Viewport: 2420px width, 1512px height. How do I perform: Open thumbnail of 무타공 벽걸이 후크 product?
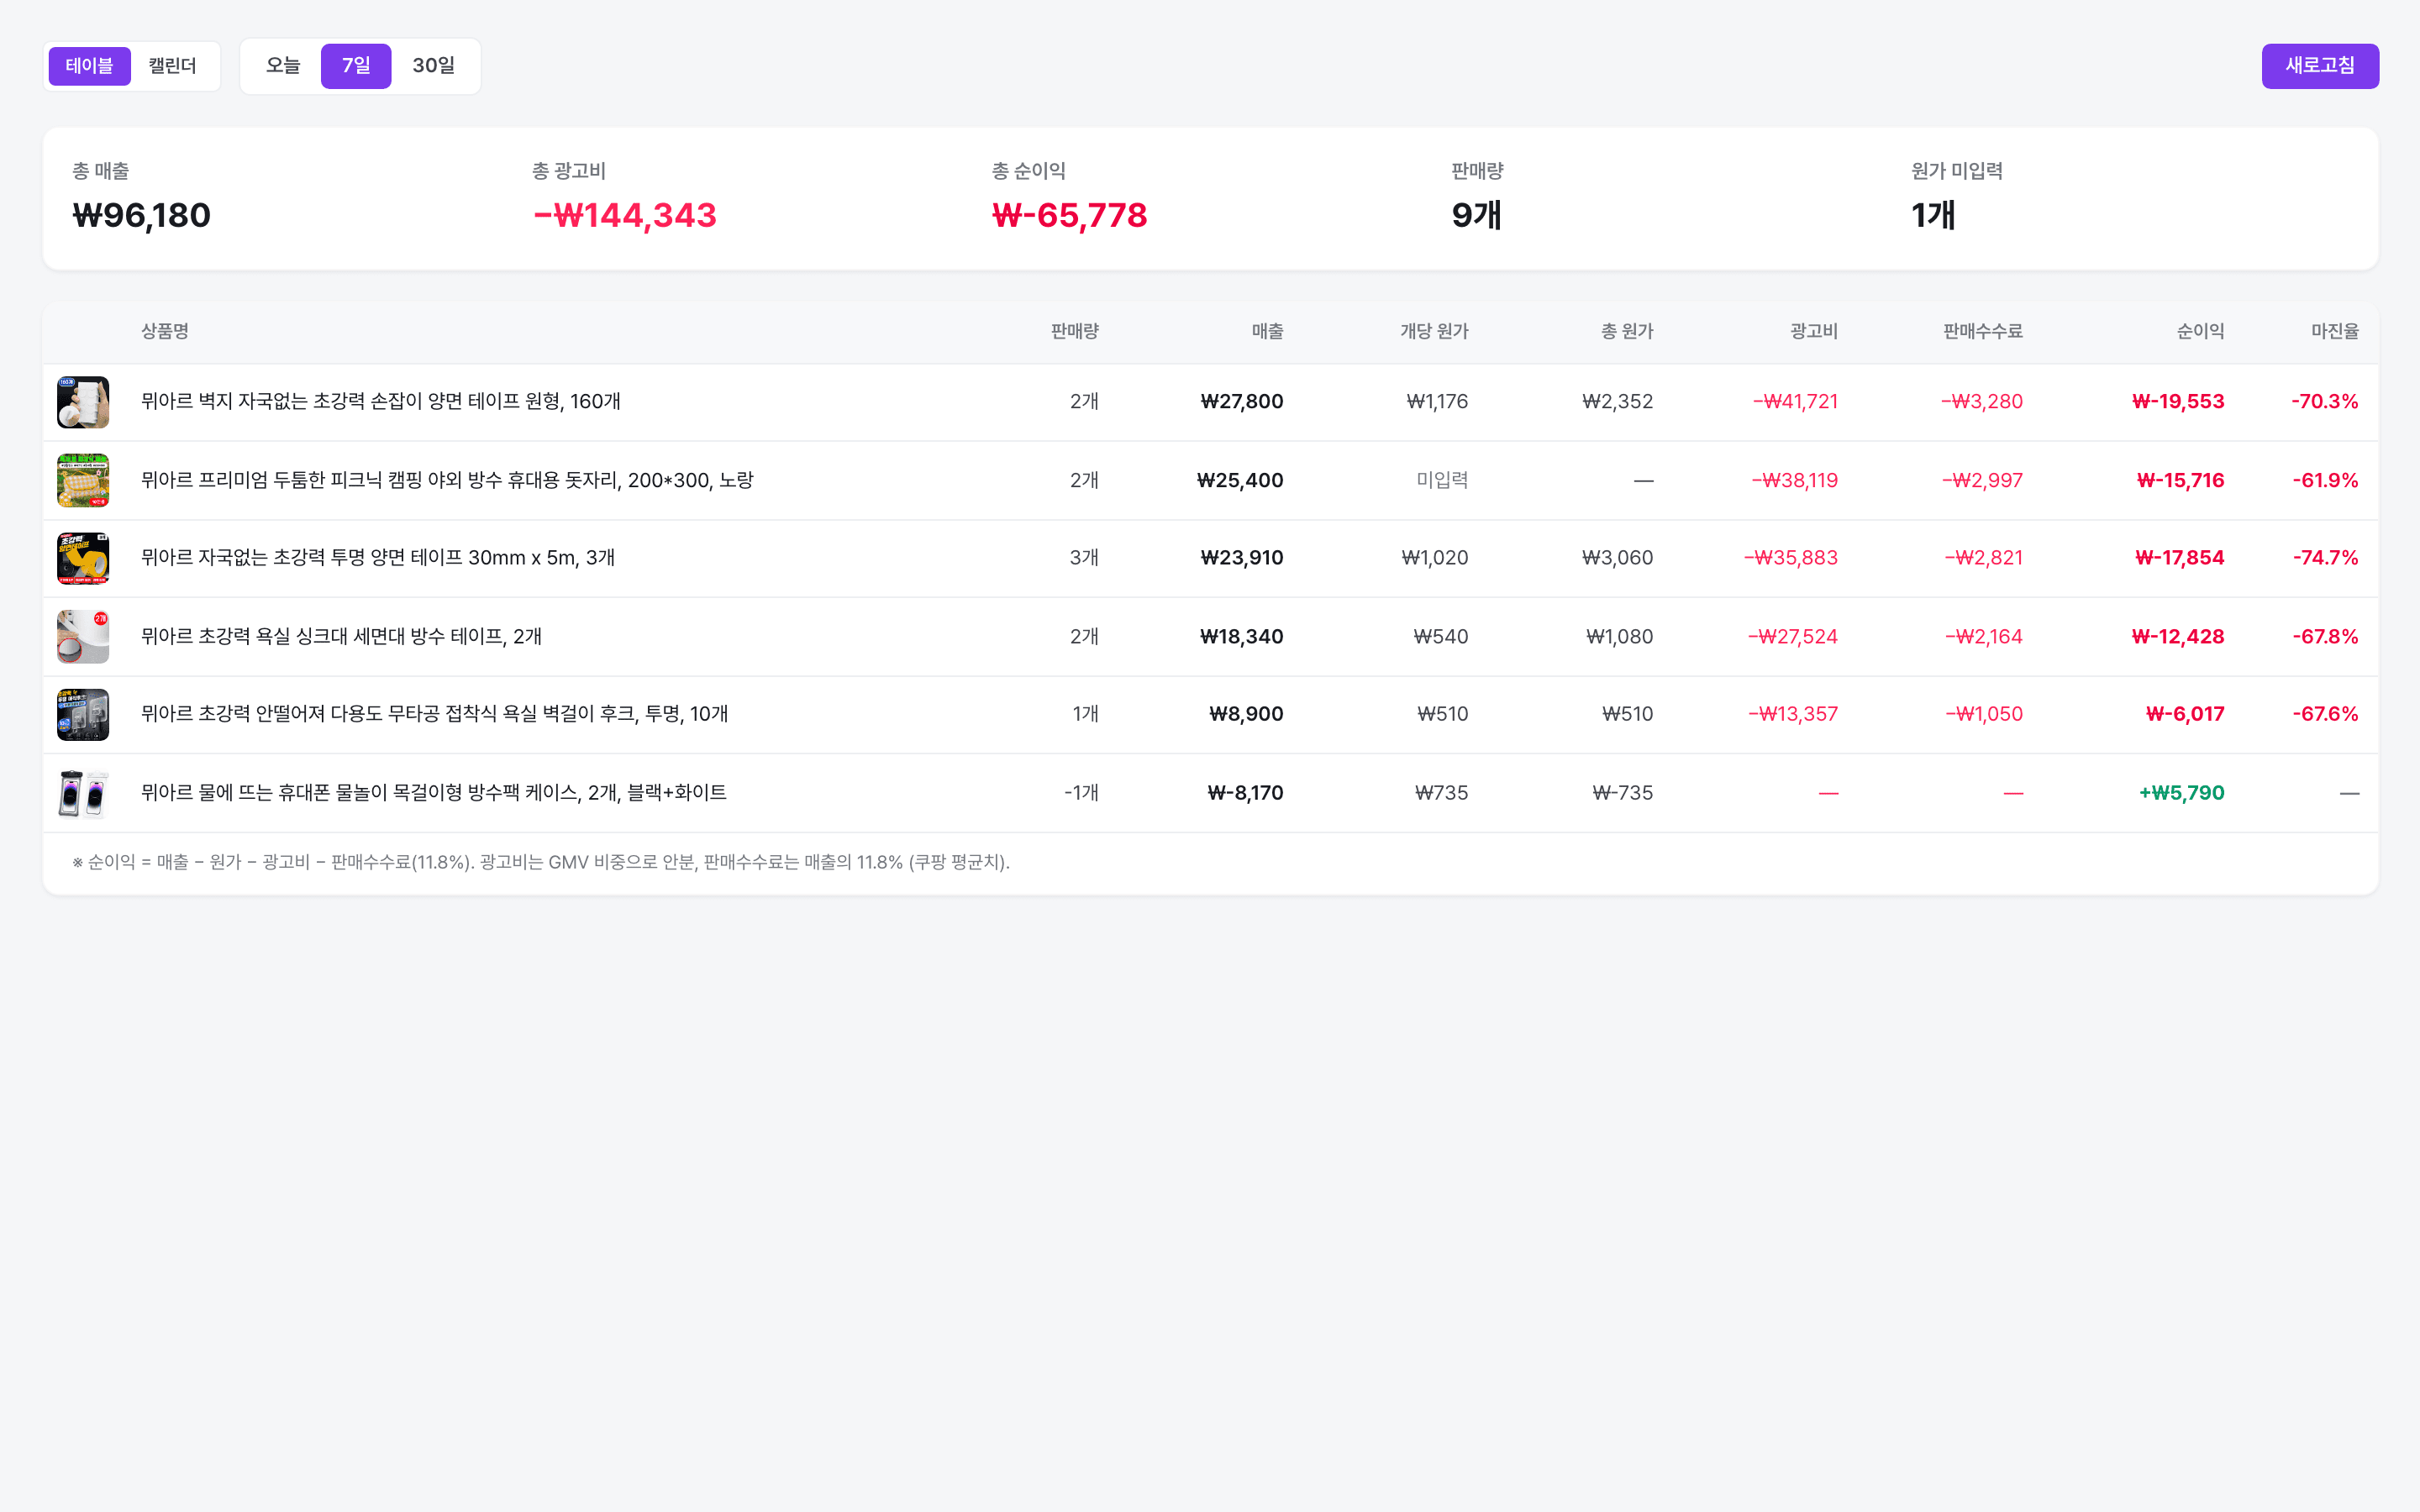coord(83,714)
